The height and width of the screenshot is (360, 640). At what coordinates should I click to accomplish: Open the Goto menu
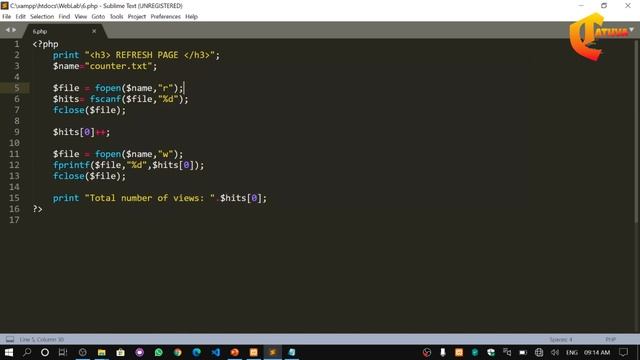tap(98, 17)
